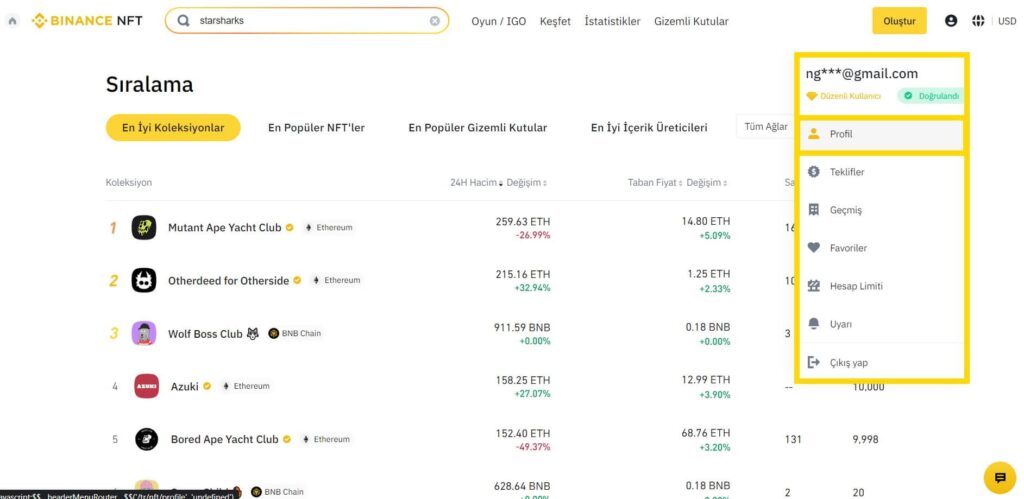Click Çıkış yap to log out
Viewport: 1024px width, 499px height.
(881, 362)
